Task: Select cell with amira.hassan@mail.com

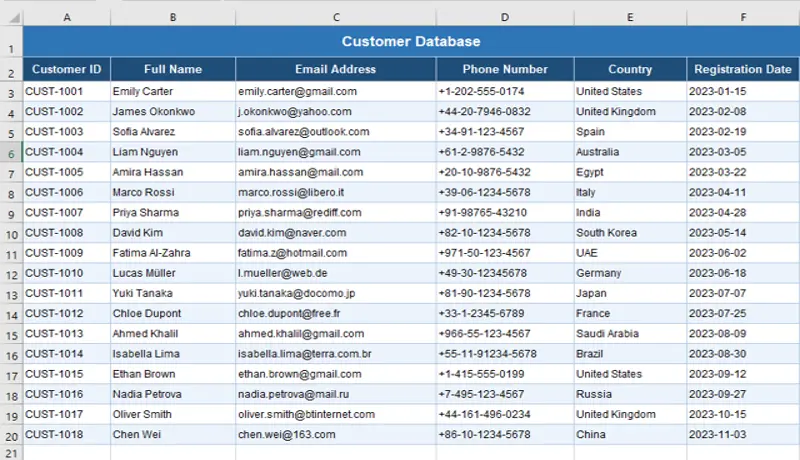Action: (336, 172)
